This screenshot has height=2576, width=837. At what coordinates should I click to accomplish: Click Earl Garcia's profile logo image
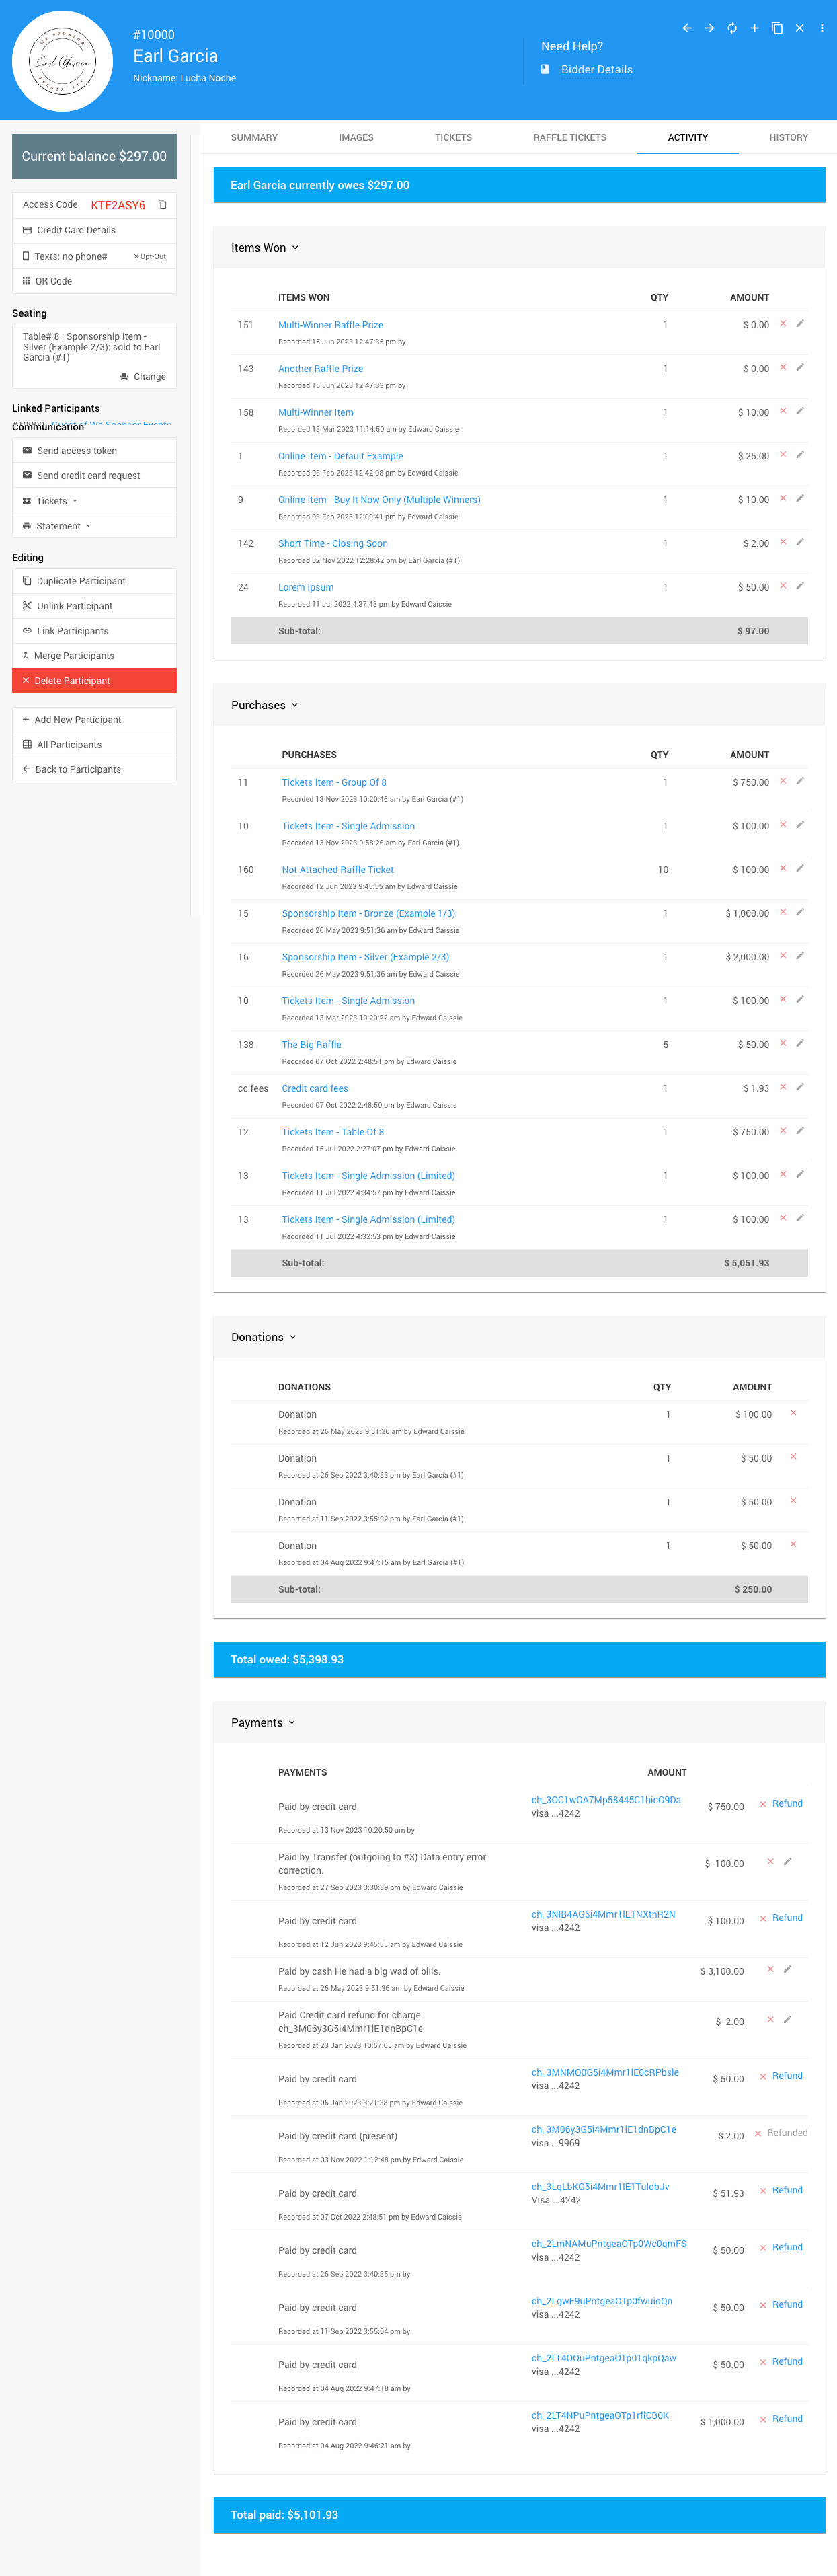(x=62, y=61)
